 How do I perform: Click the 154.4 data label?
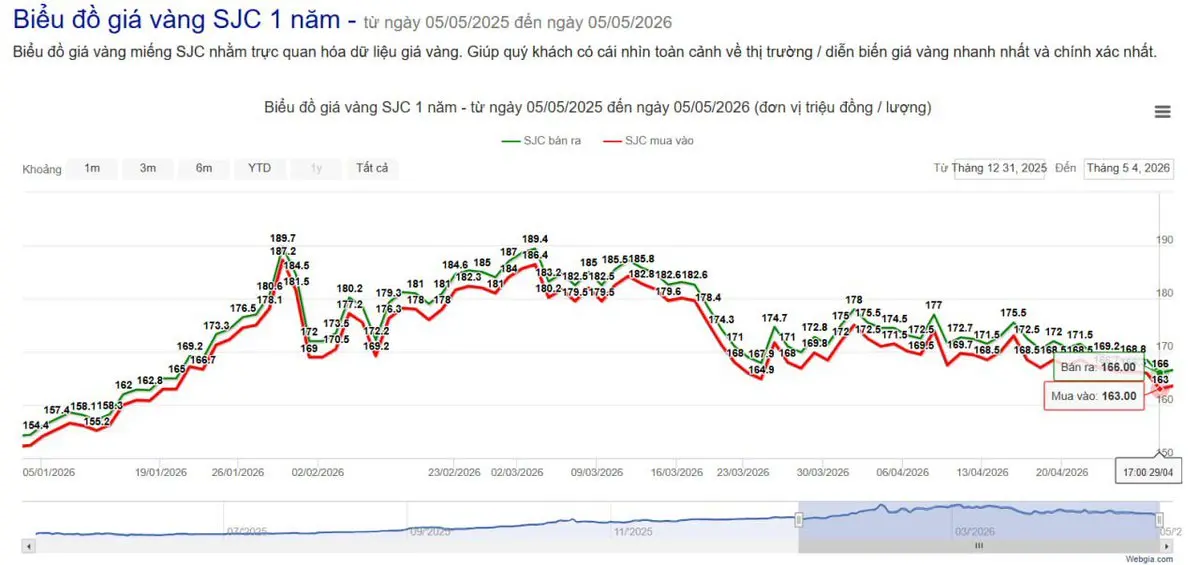click(36, 425)
